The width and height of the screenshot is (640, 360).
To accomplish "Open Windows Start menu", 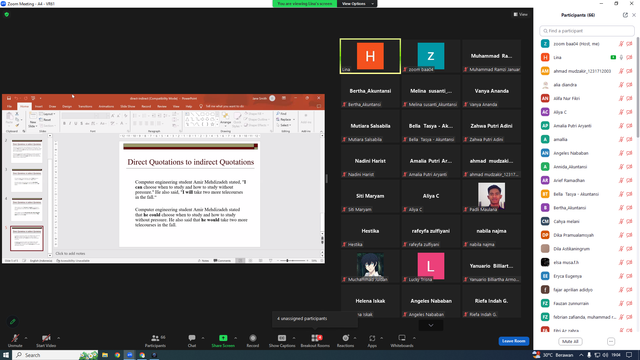I will pos(6,355).
